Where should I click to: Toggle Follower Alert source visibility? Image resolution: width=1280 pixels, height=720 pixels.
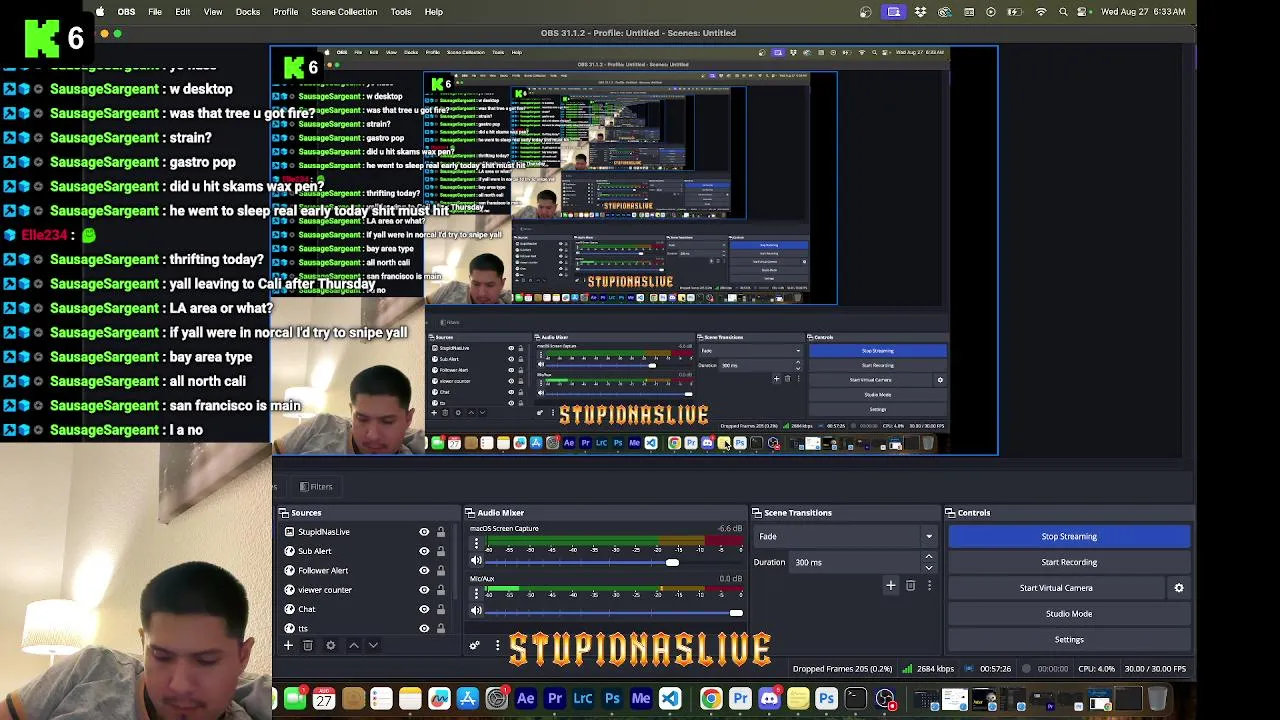tap(424, 570)
